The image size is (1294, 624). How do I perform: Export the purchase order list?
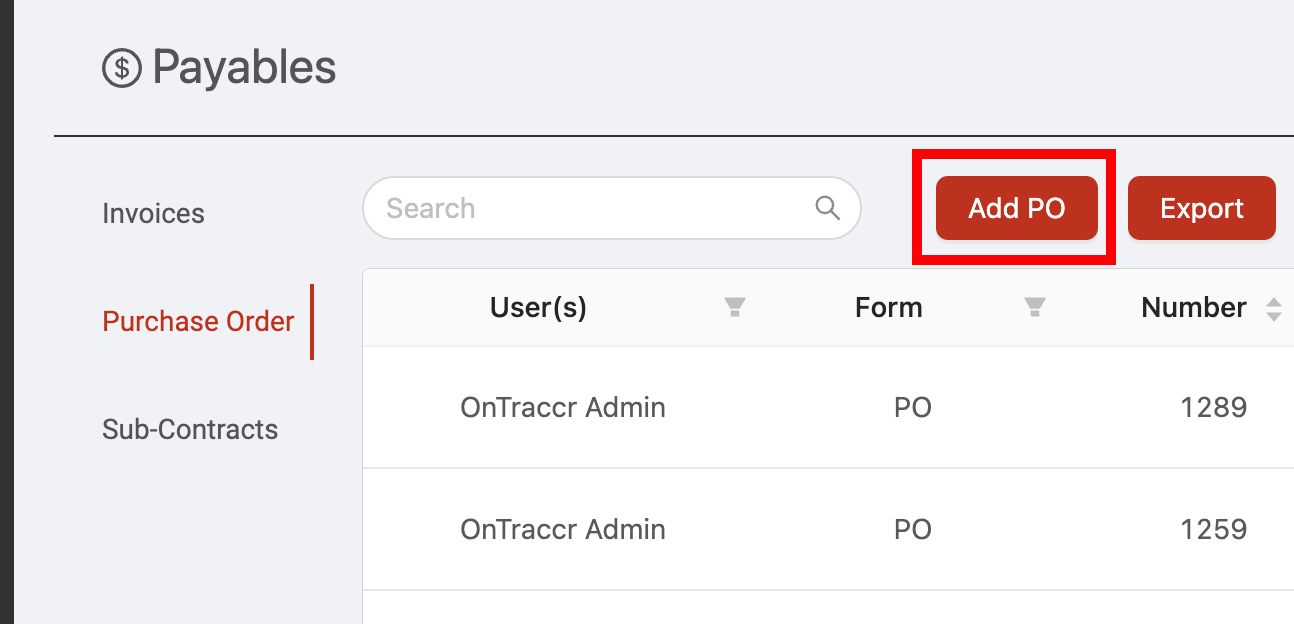tap(1201, 208)
